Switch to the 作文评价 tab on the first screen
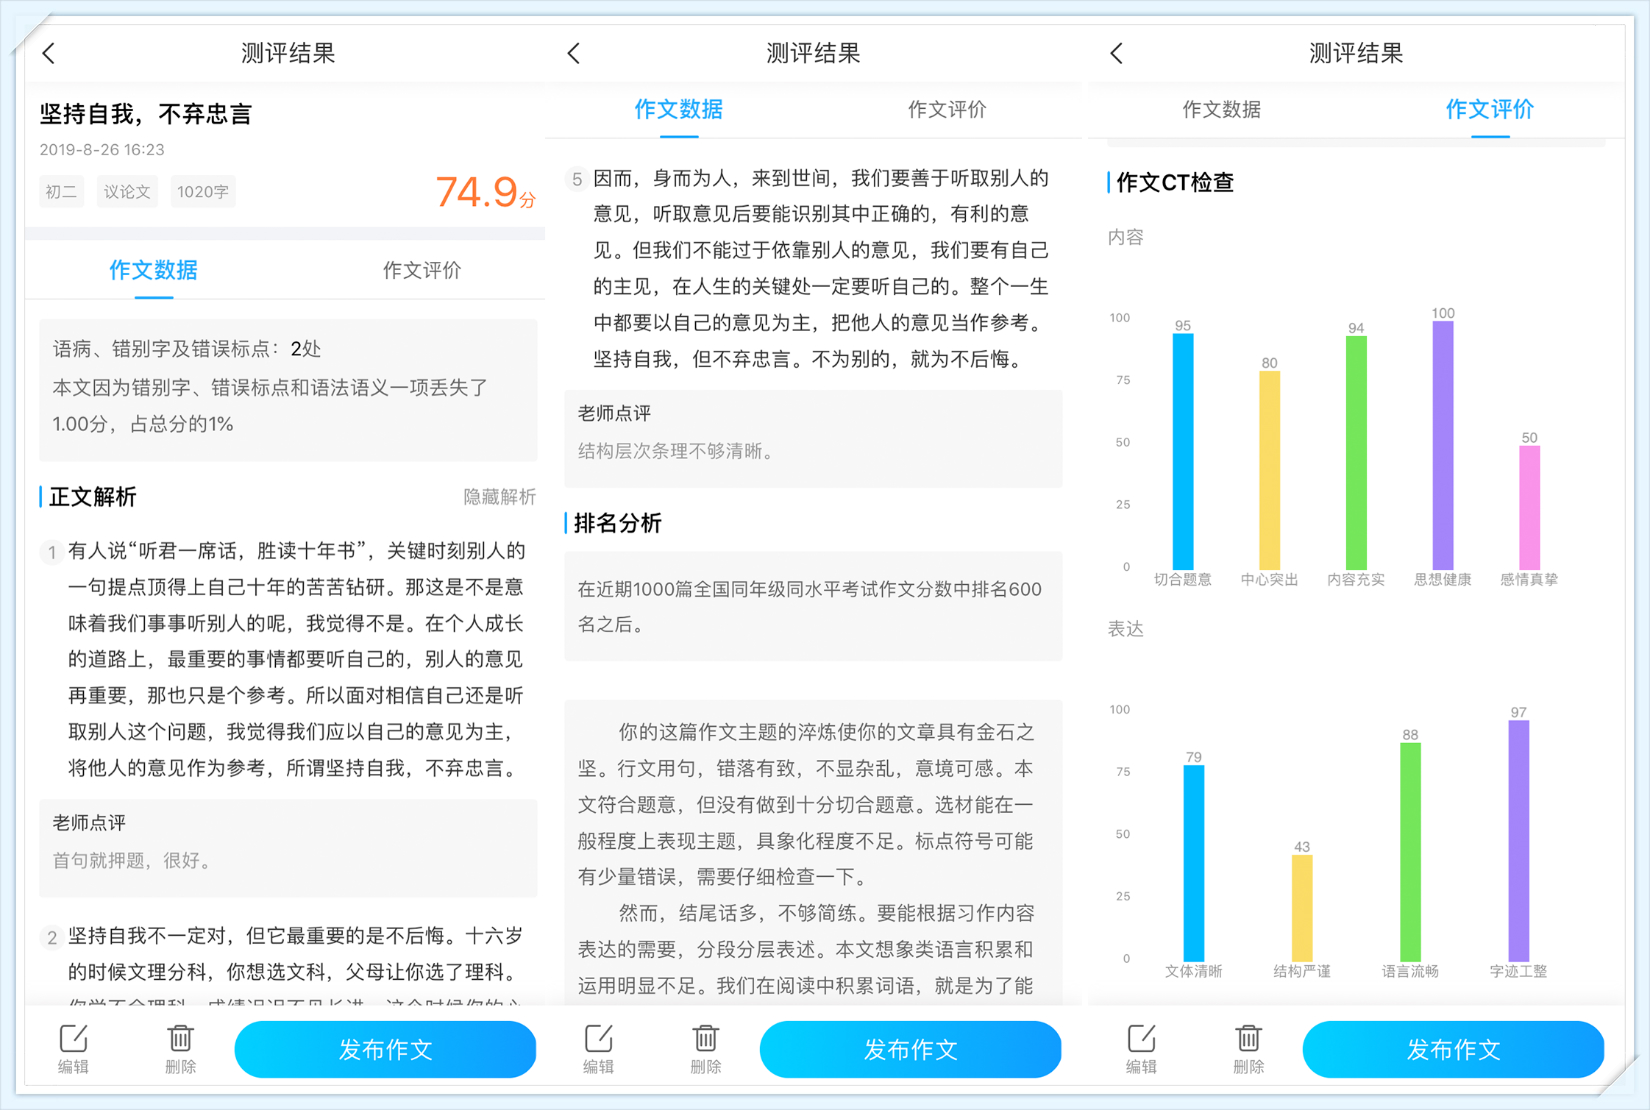The image size is (1650, 1110). point(421,270)
